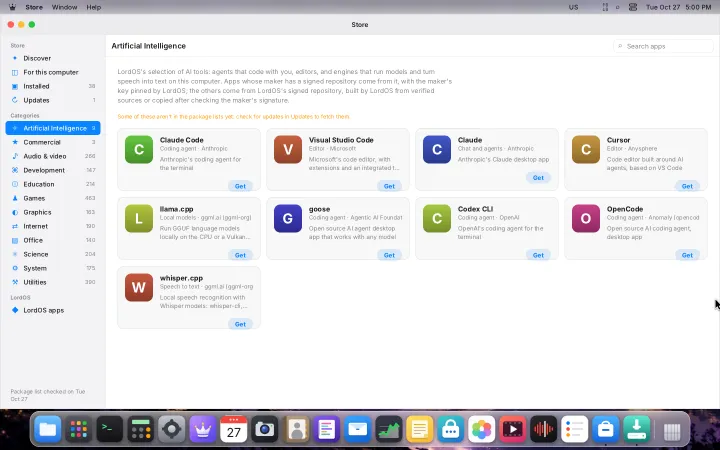Get llama.cpp
The height and width of the screenshot is (450, 720).
pyautogui.click(x=240, y=255)
